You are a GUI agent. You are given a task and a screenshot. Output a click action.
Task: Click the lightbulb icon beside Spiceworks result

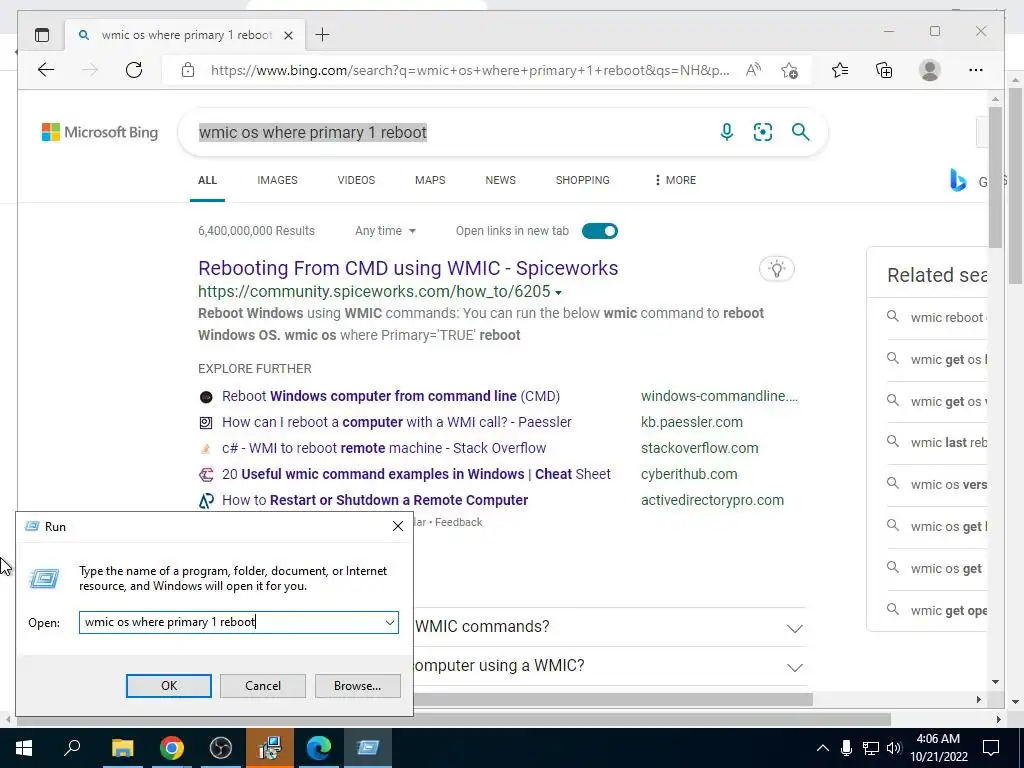(776, 268)
